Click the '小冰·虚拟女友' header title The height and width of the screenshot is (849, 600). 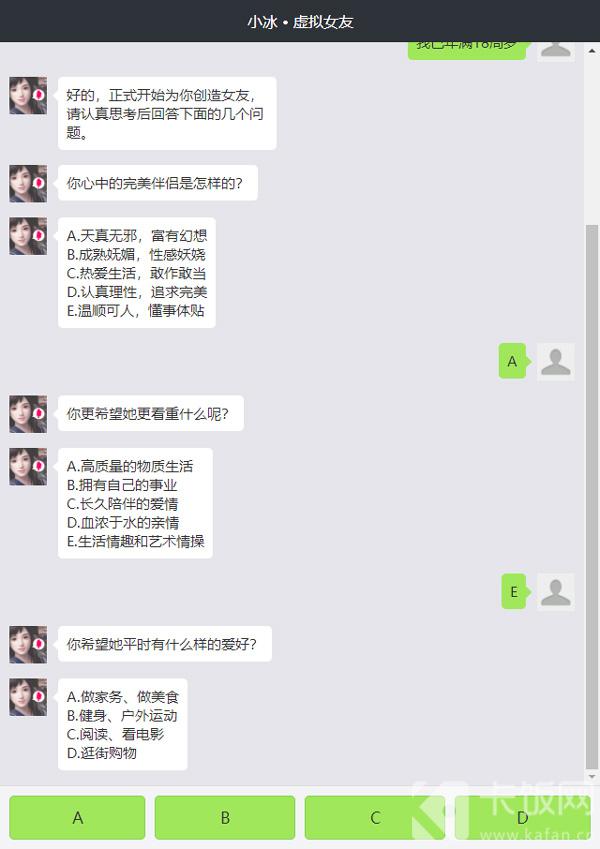tap(300, 22)
